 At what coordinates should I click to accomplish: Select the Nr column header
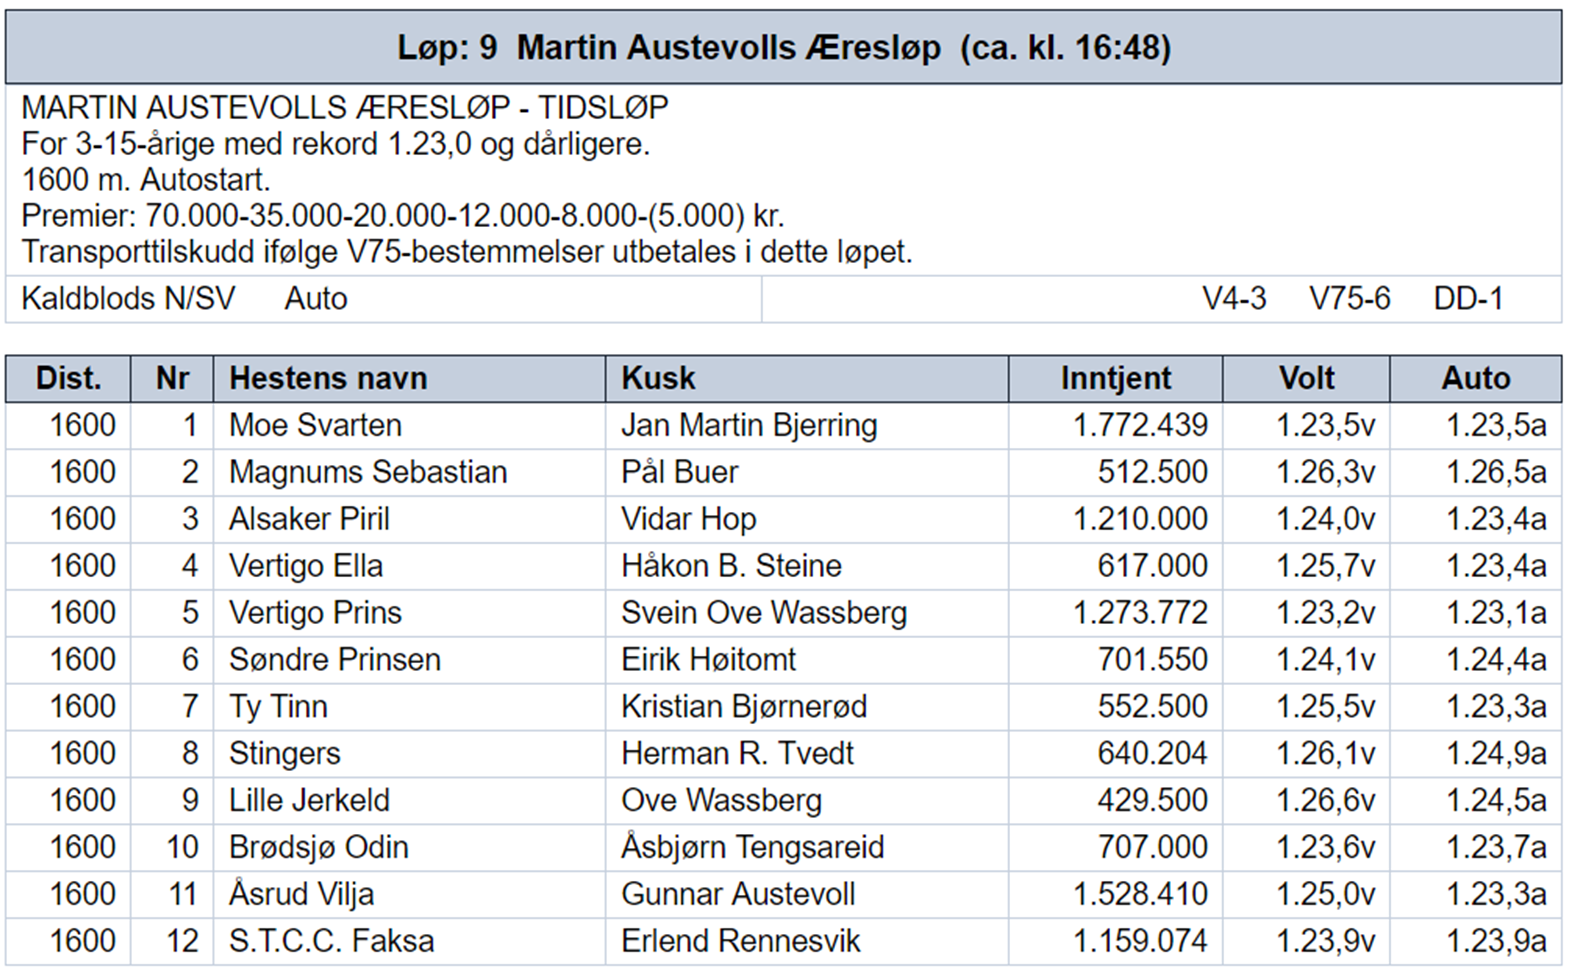click(x=172, y=378)
